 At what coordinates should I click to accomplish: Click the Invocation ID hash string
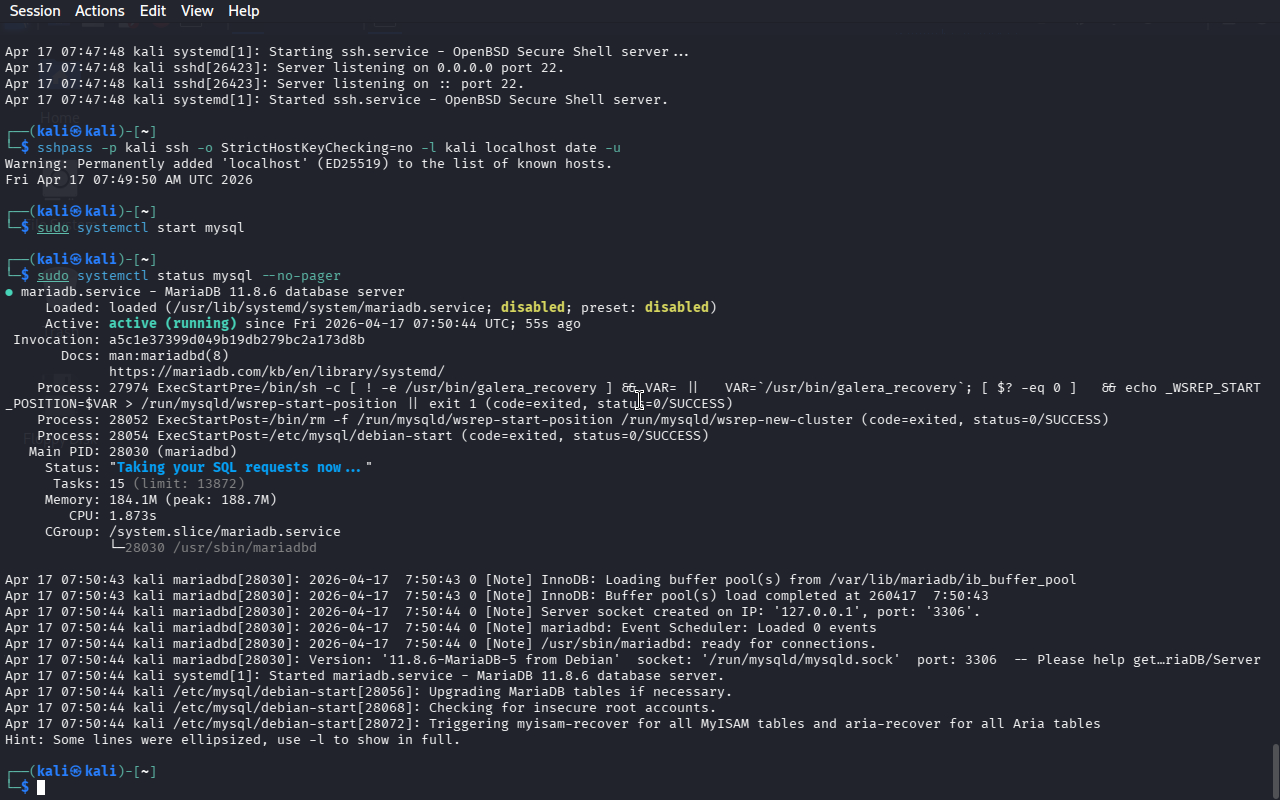pyautogui.click(x=236, y=340)
